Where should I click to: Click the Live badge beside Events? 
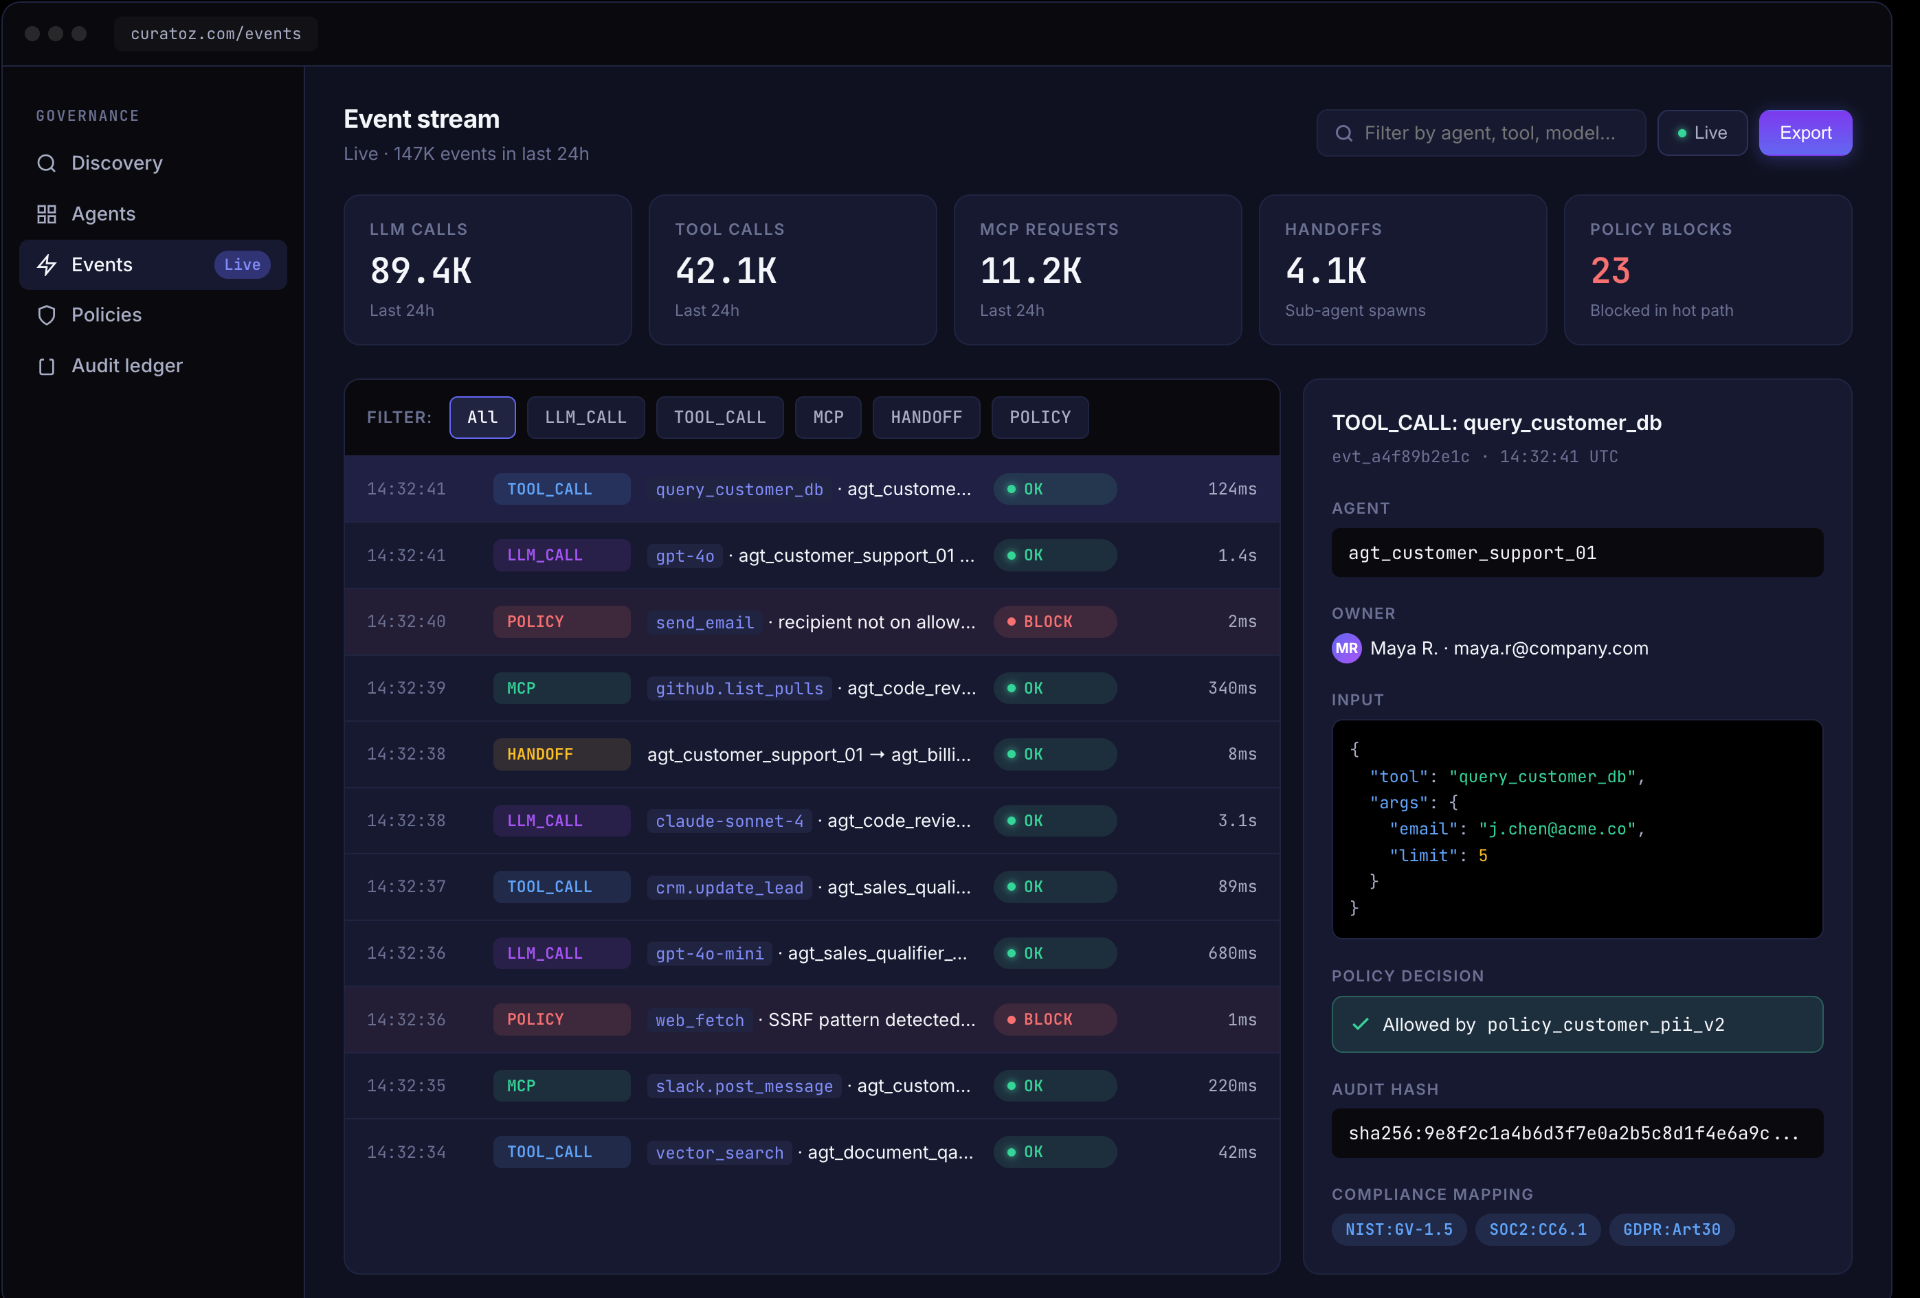pos(242,265)
